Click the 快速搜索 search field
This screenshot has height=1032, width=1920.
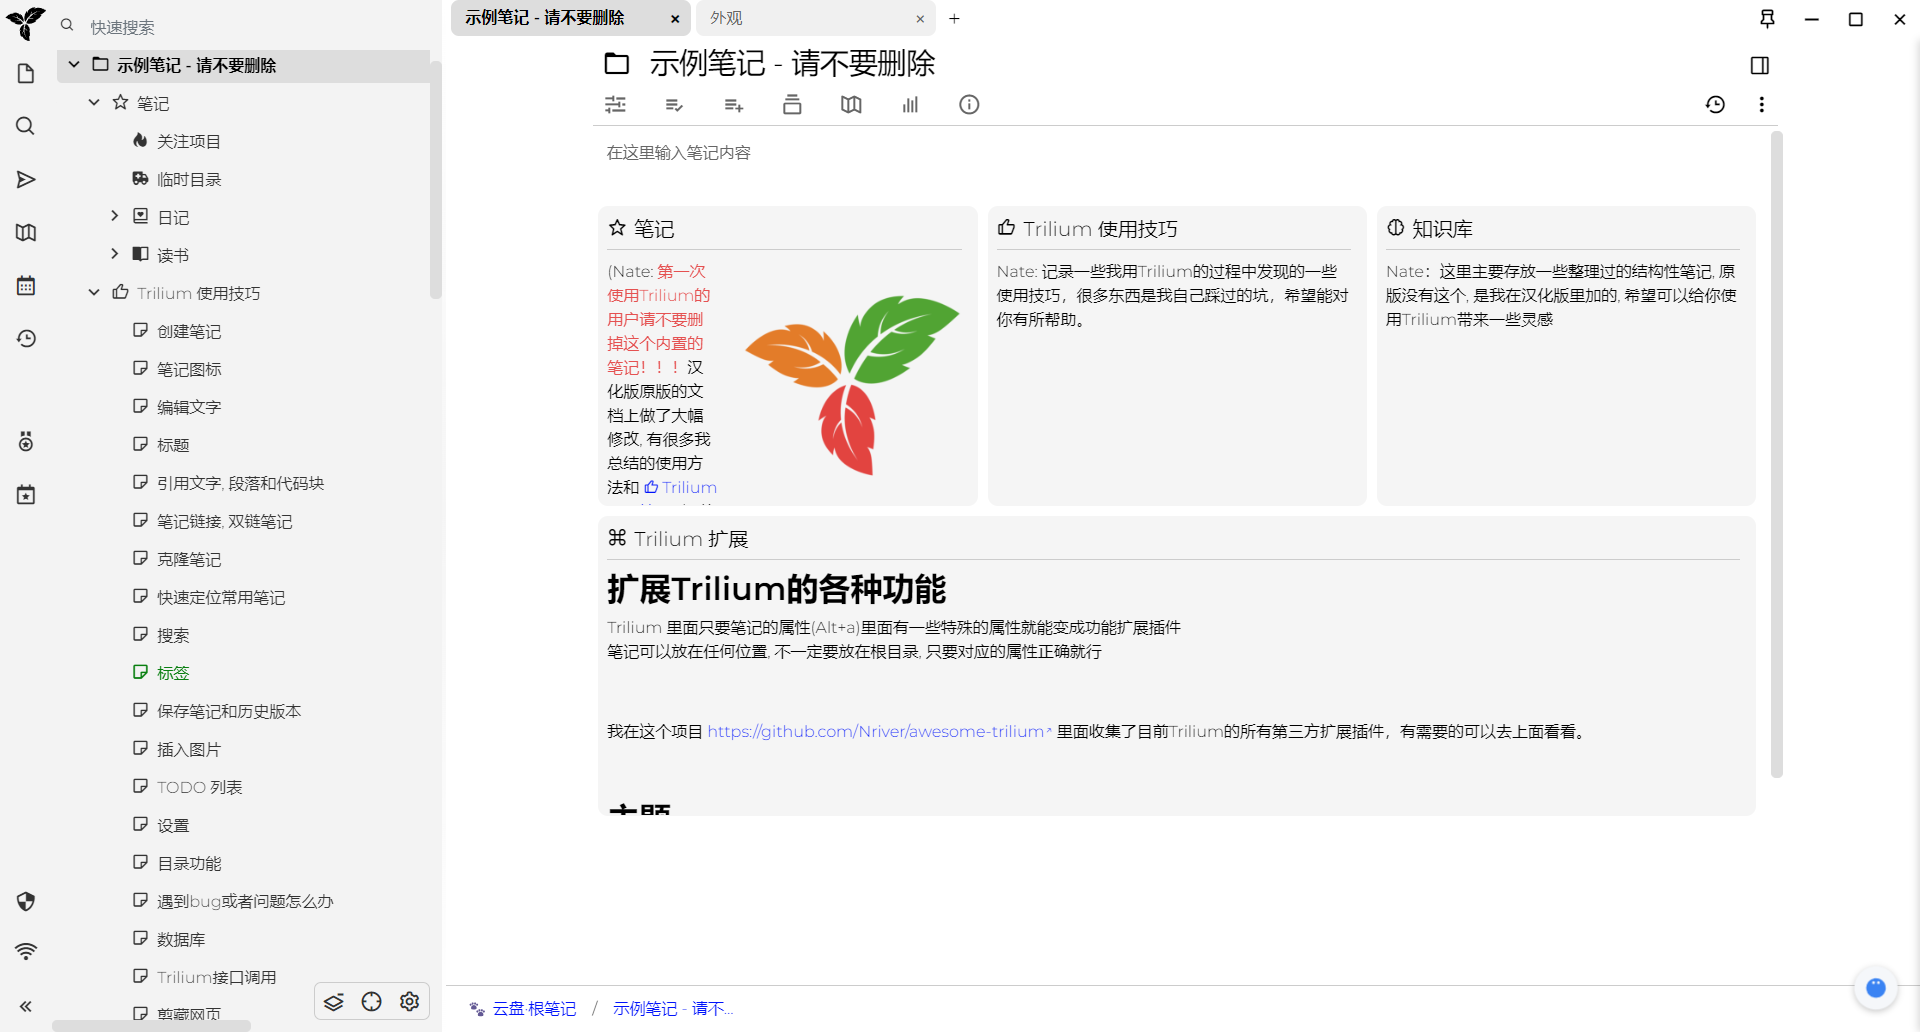[240, 27]
